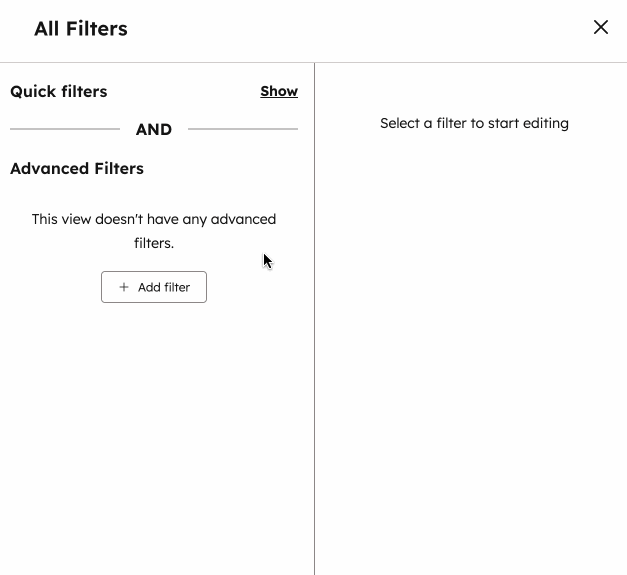Click the header divider under All Filters
The height and width of the screenshot is (575, 627).
click(x=300, y=62)
